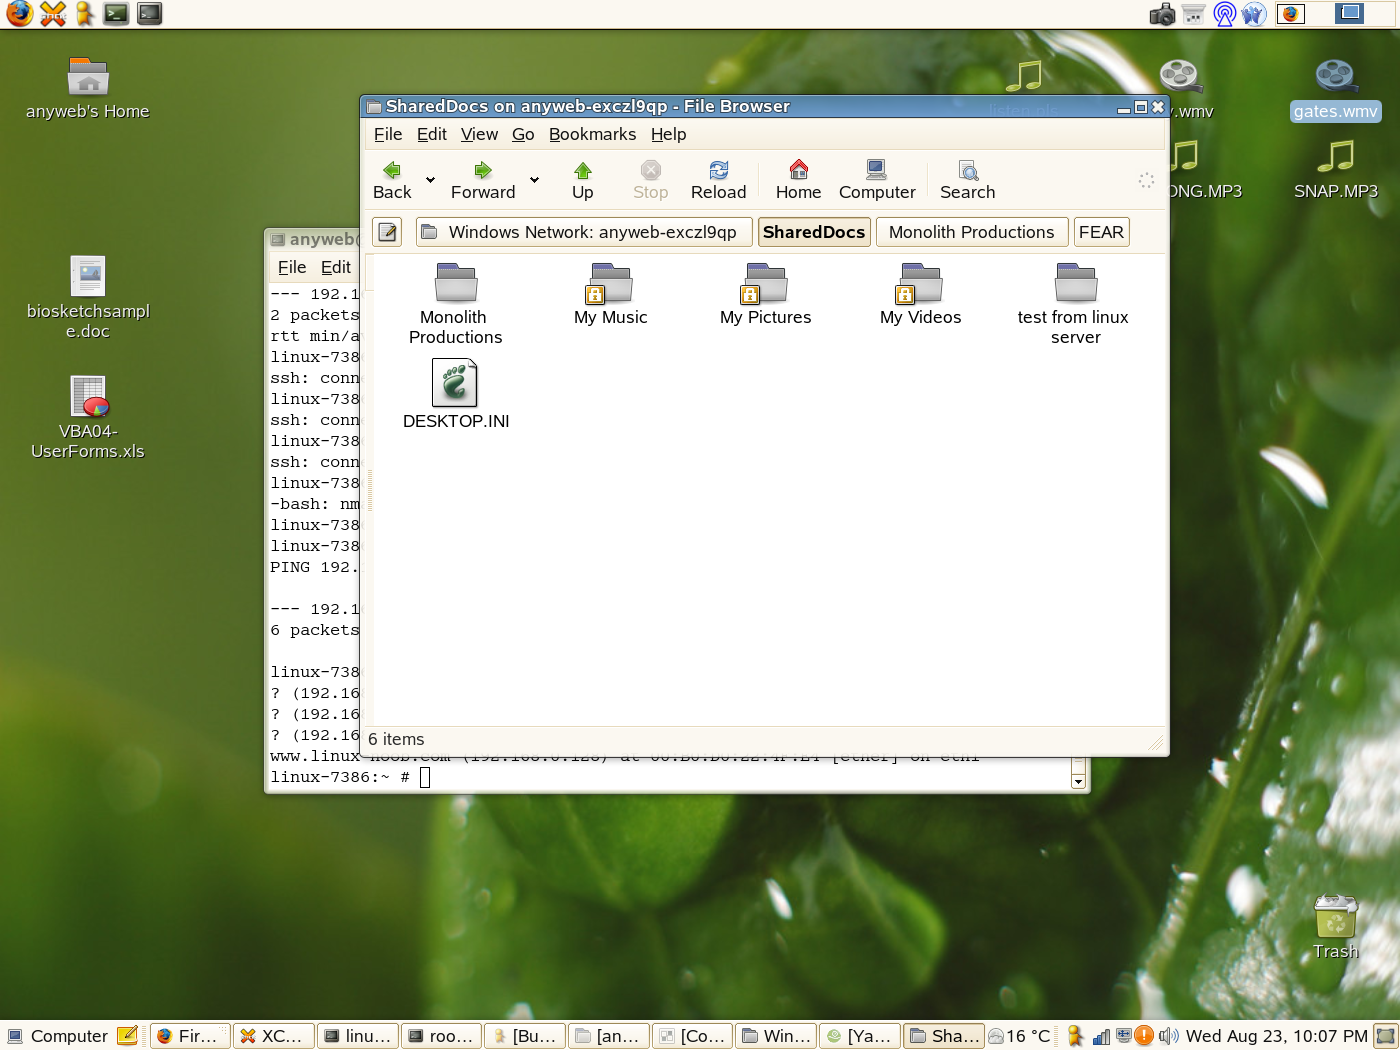Open Edit menu in terminal window
1400x1050 pixels.
coord(336,267)
